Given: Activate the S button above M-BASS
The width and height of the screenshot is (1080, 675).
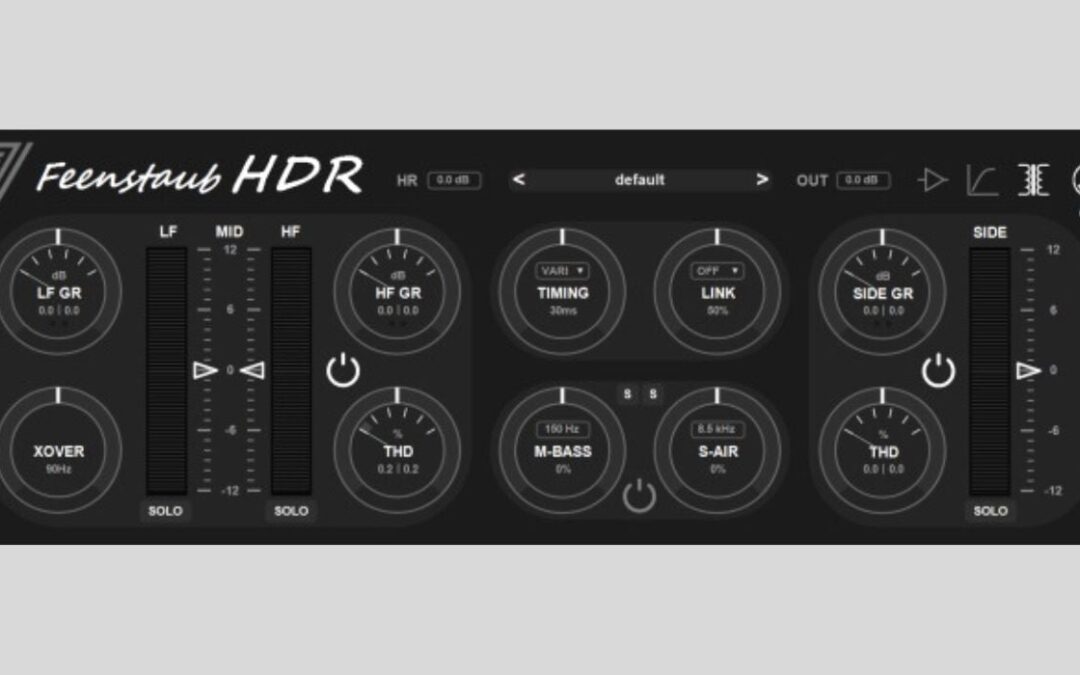Looking at the screenshot, I should point(627,393).
